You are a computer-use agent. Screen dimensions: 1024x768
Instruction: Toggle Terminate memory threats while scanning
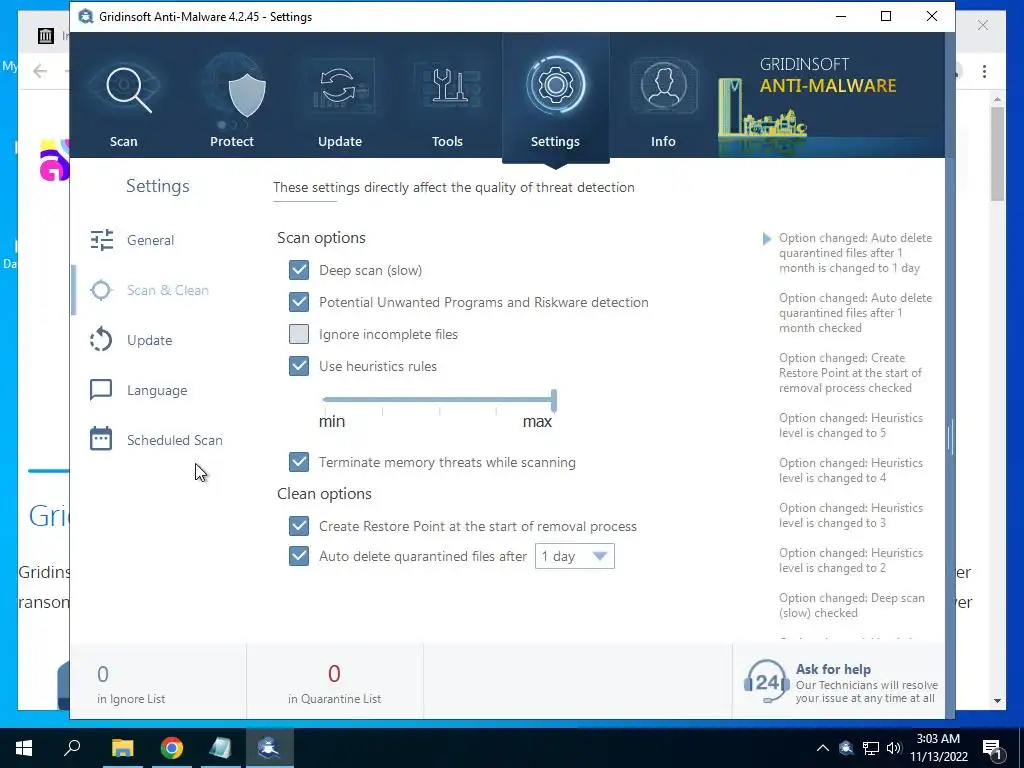tap(299, 462)
